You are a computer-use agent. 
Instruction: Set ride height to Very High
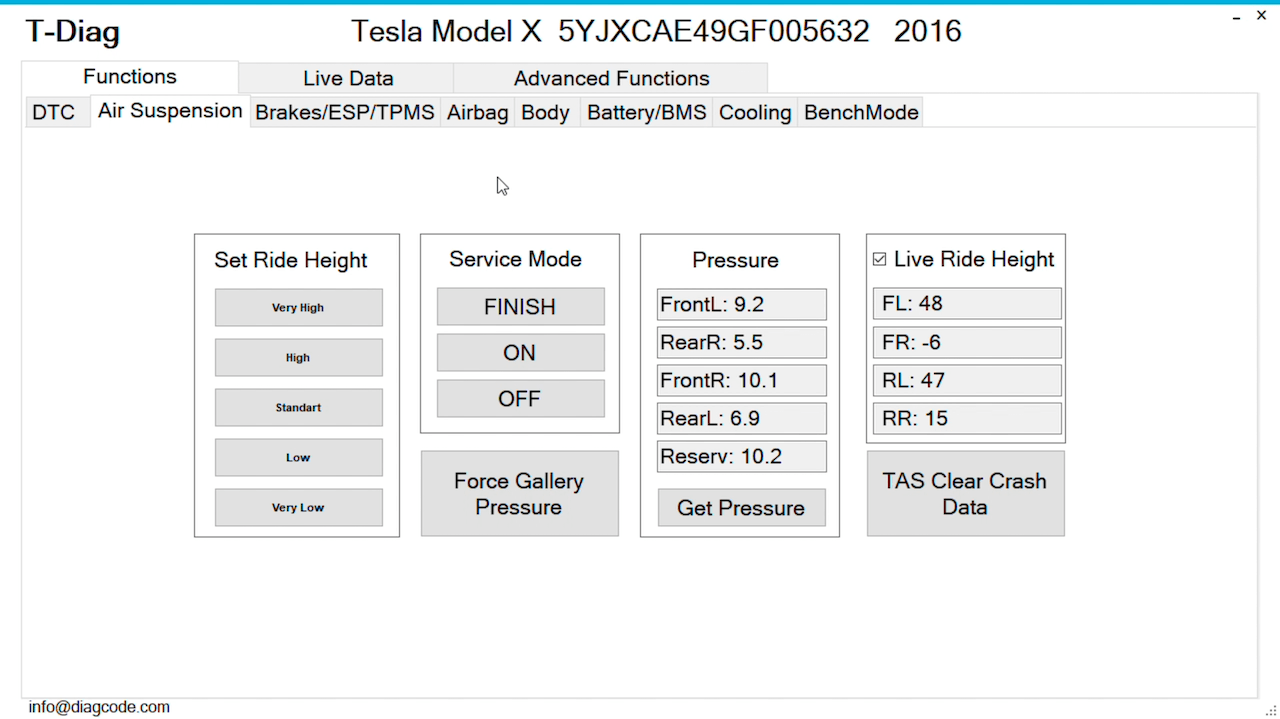[x=298, y=307]
